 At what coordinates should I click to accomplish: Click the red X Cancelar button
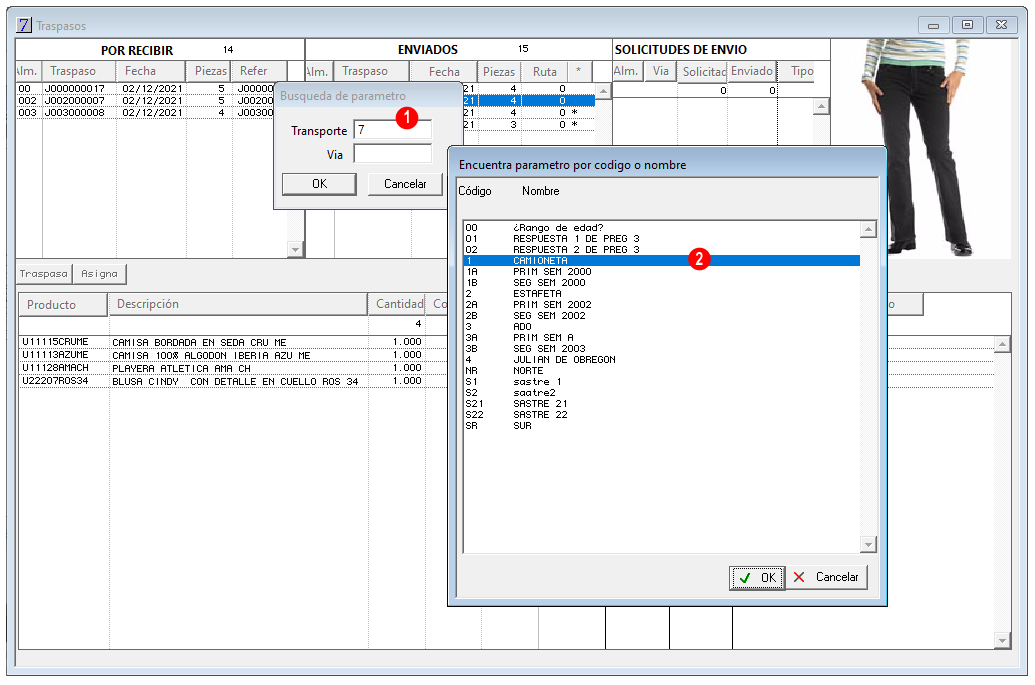[x=826, y=577]
